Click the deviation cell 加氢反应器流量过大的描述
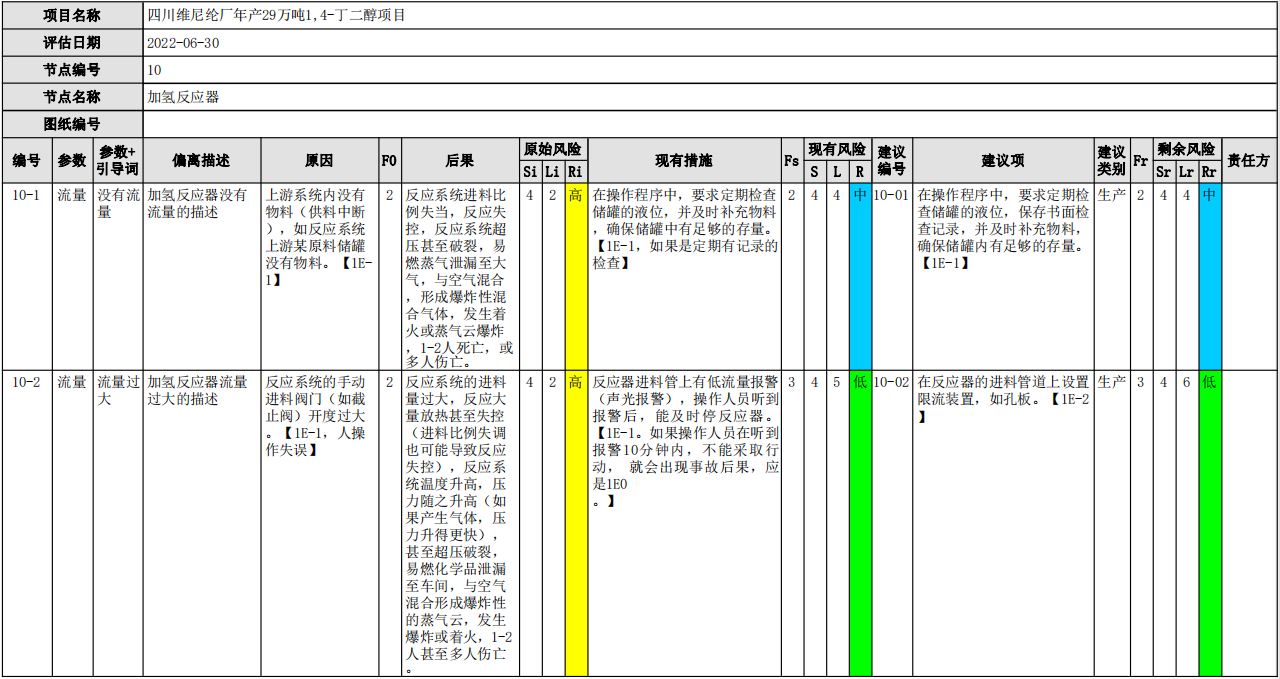 pyautogui.click(x=202, y=523)
